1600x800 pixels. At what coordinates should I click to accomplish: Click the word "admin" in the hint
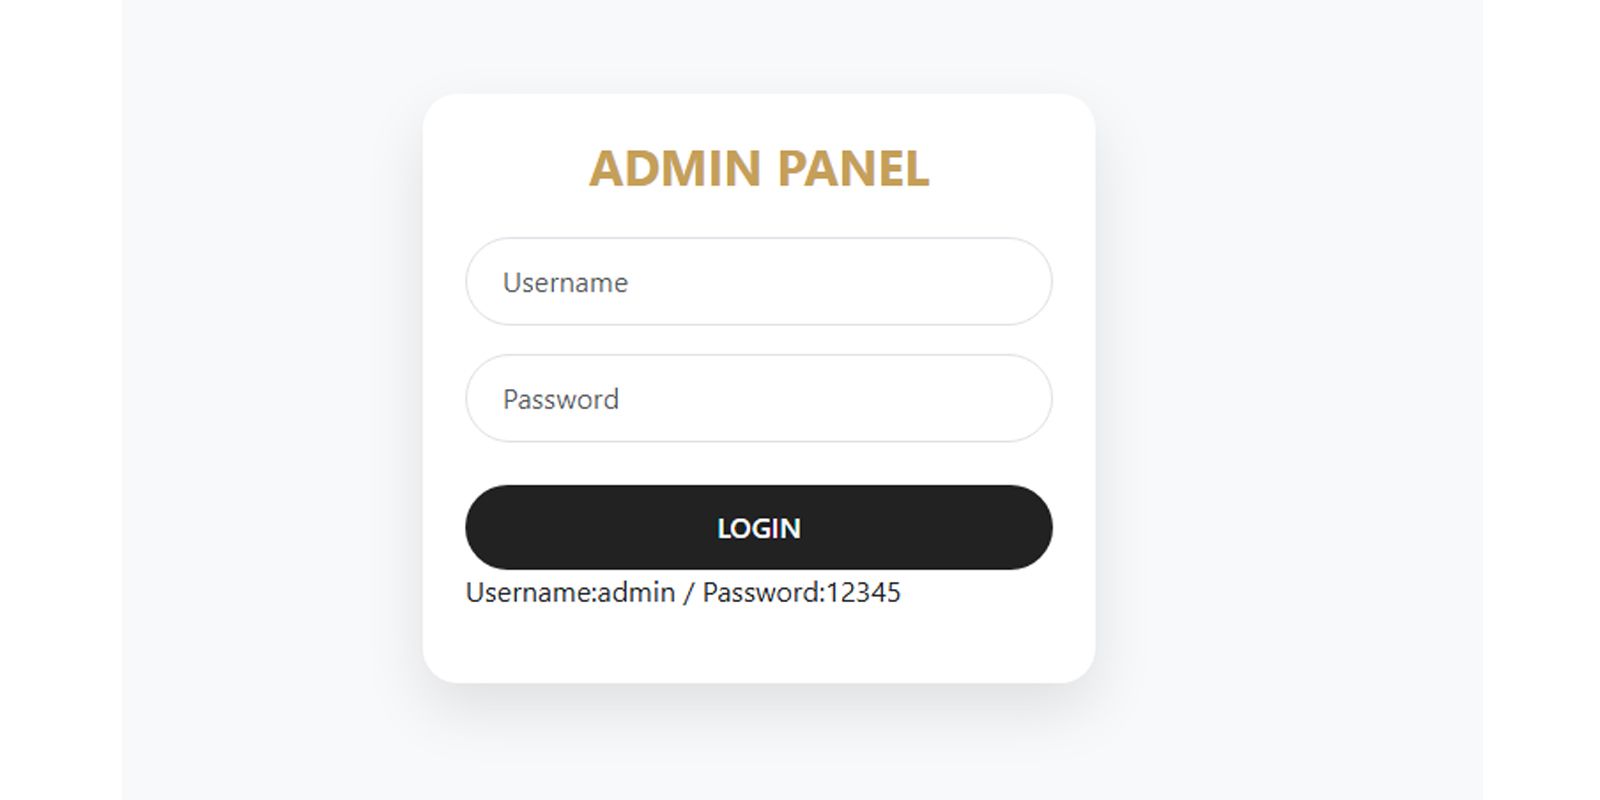click(x=637, y=593)
